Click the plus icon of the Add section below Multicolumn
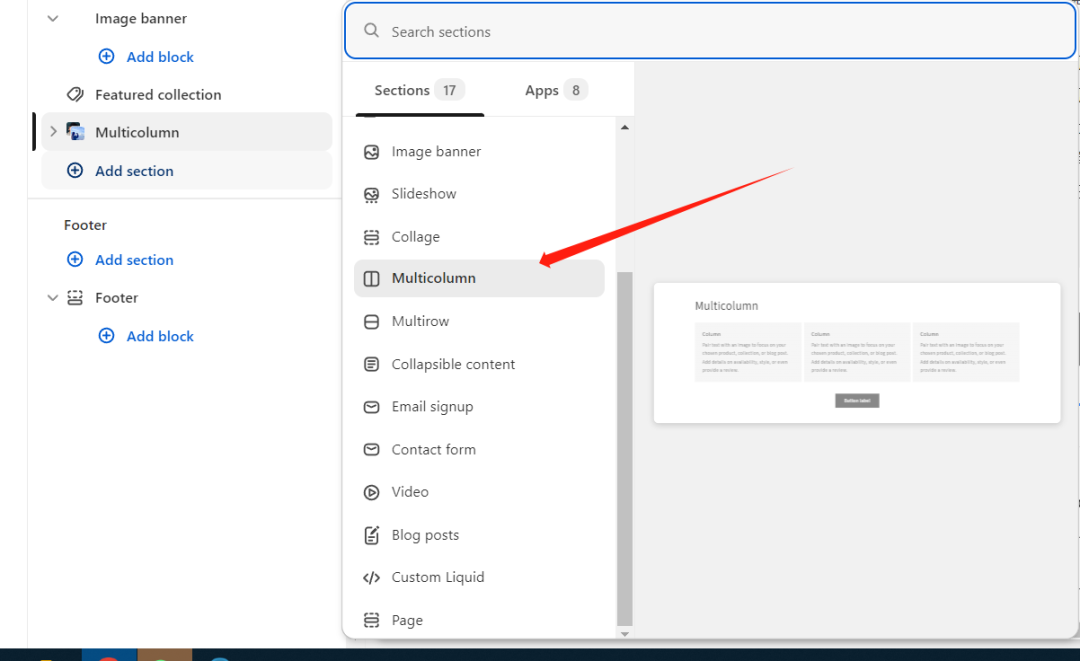The height and width of the screenshot is (661, 1080). pos(75,170)
